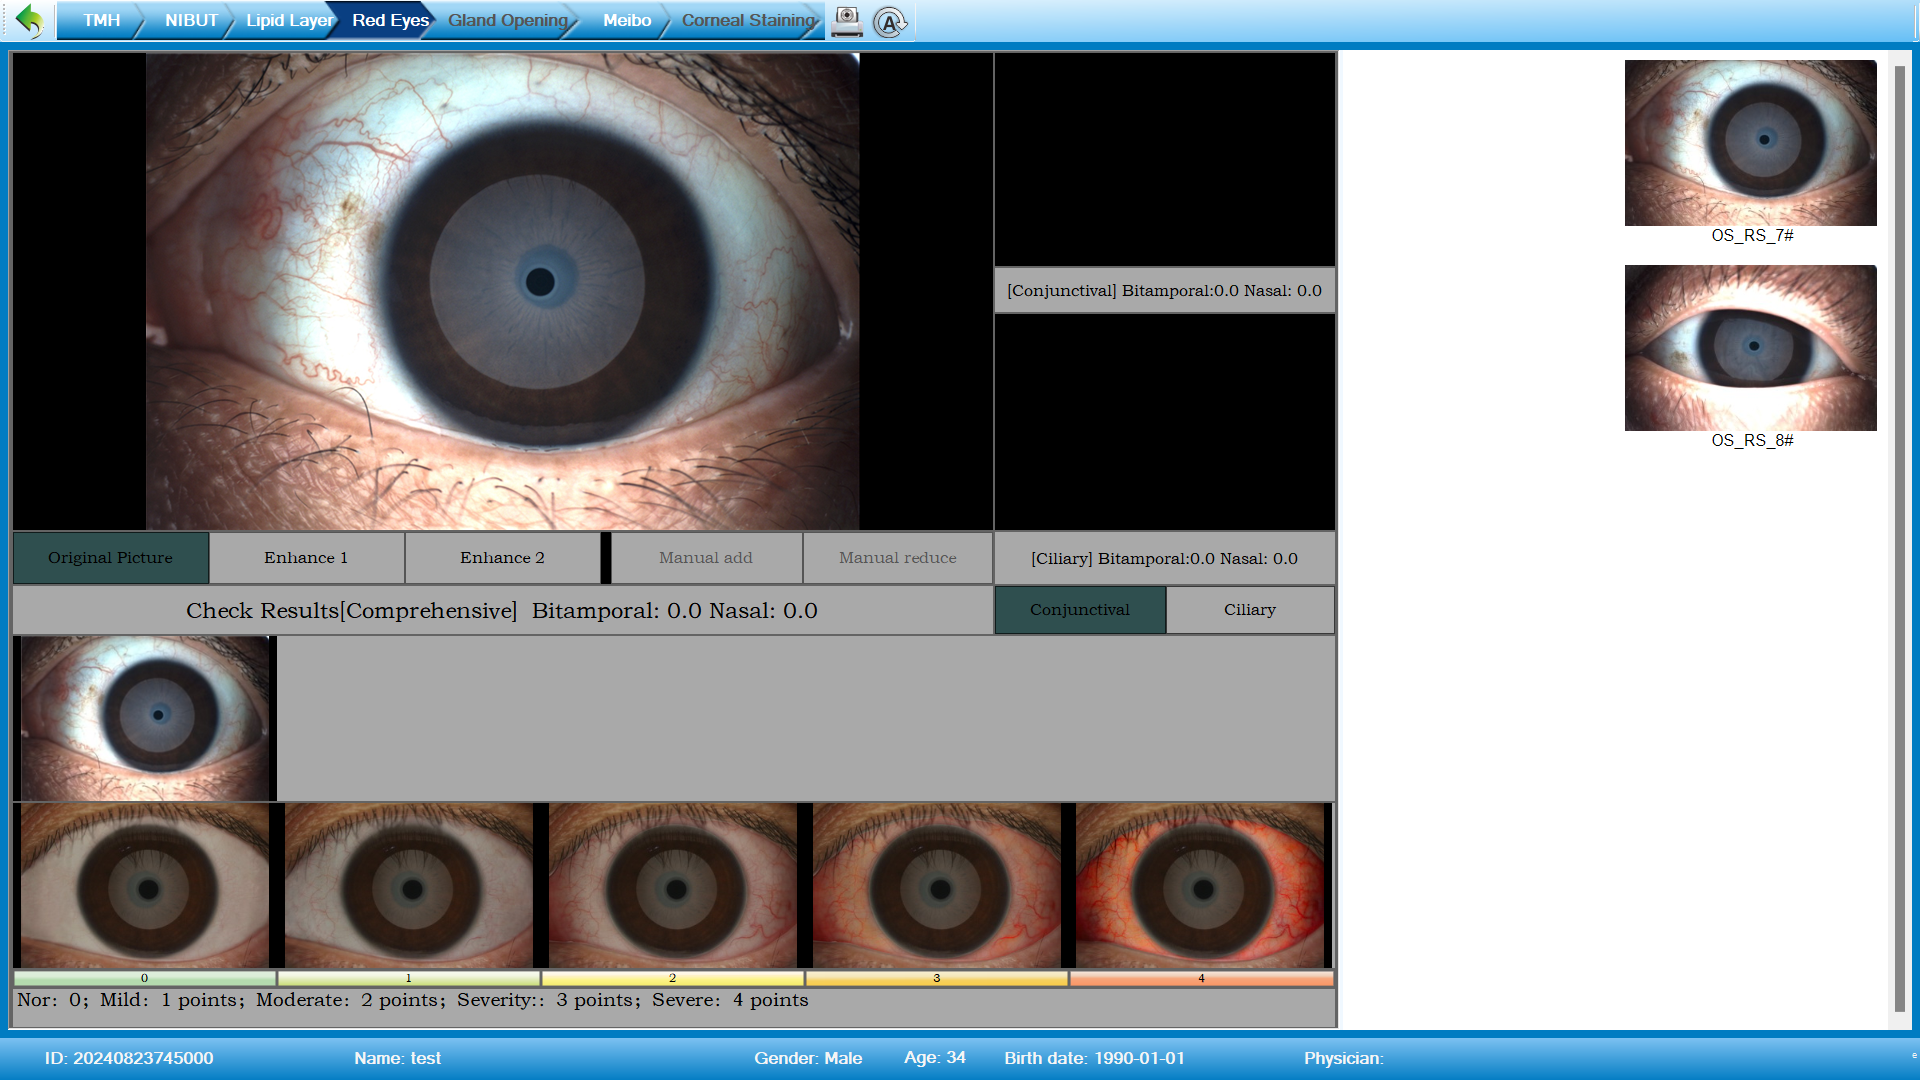Open the OS_RS_7# image thumbnail
This screenshot has width=1920, height=1080.
(x=1750, y=143)
